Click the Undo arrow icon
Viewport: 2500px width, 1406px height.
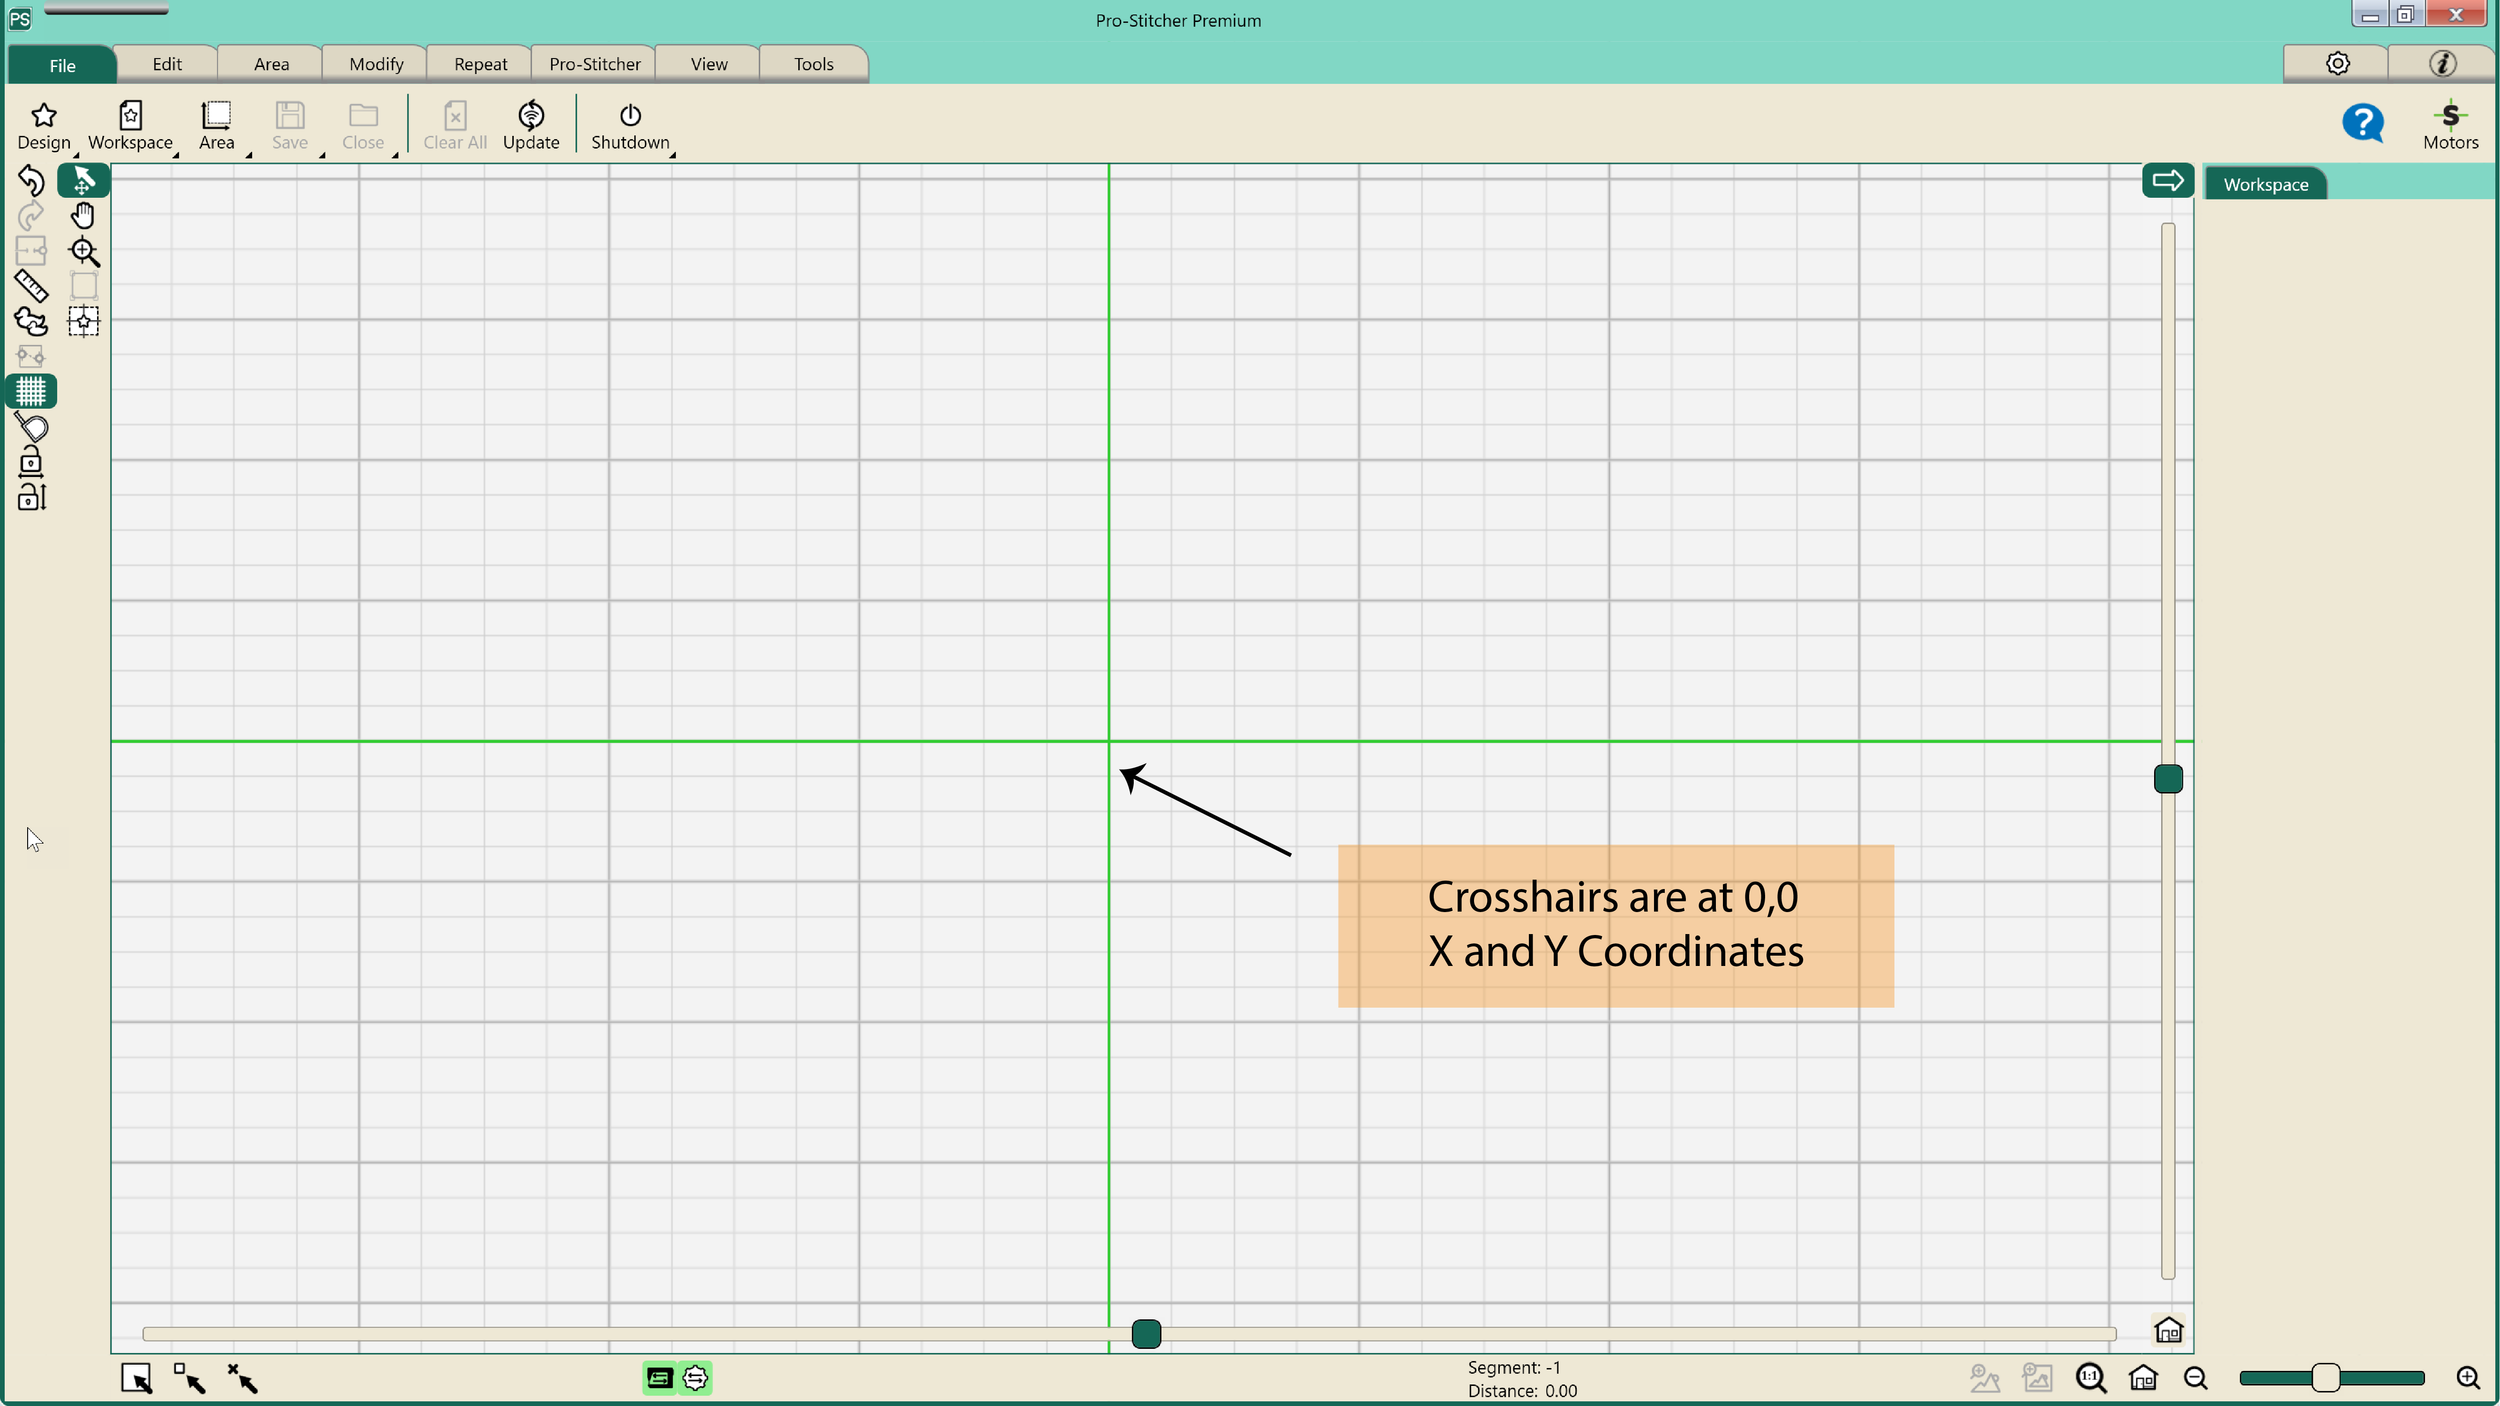click(x=31, y=180)
